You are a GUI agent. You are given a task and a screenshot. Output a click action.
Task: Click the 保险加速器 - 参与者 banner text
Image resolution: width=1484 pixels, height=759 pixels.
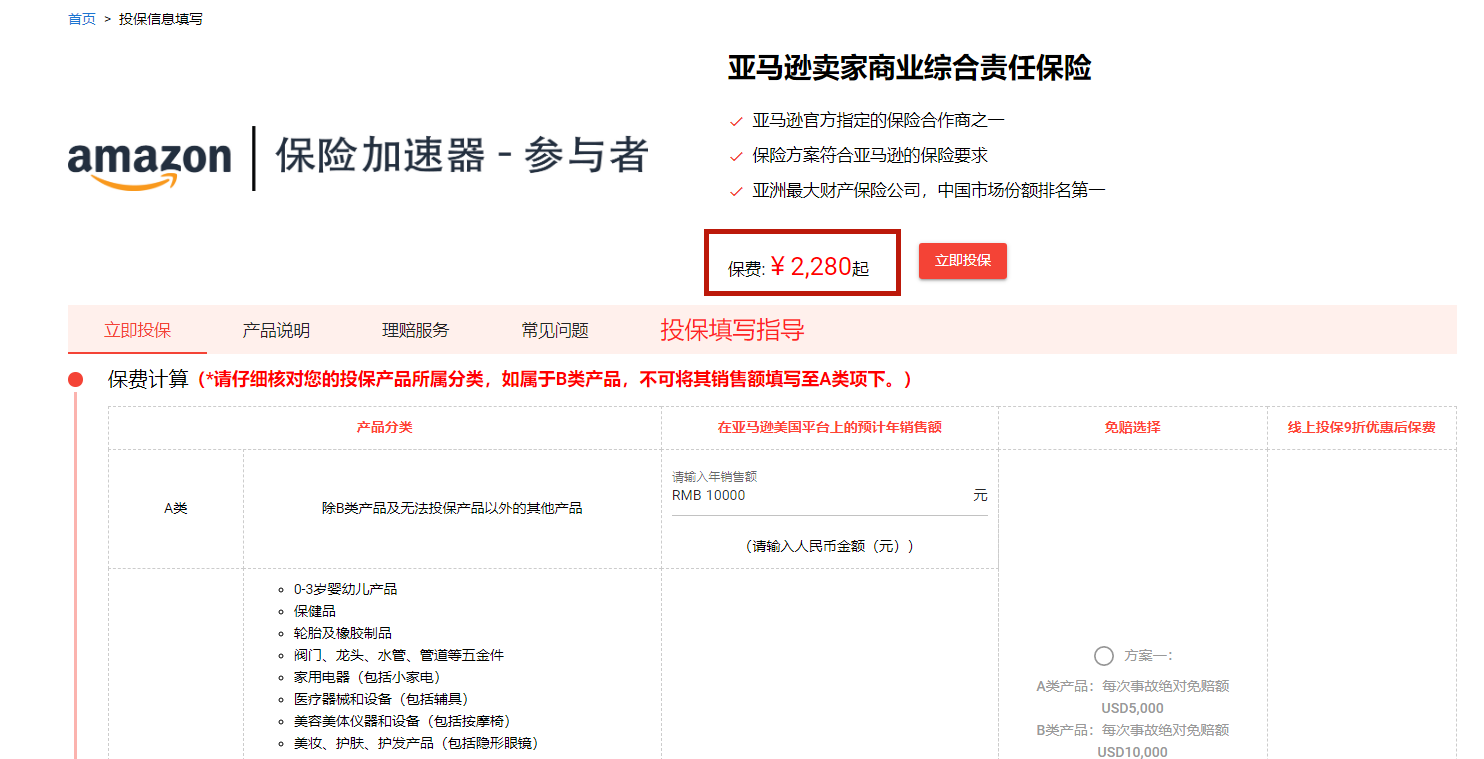462,157
